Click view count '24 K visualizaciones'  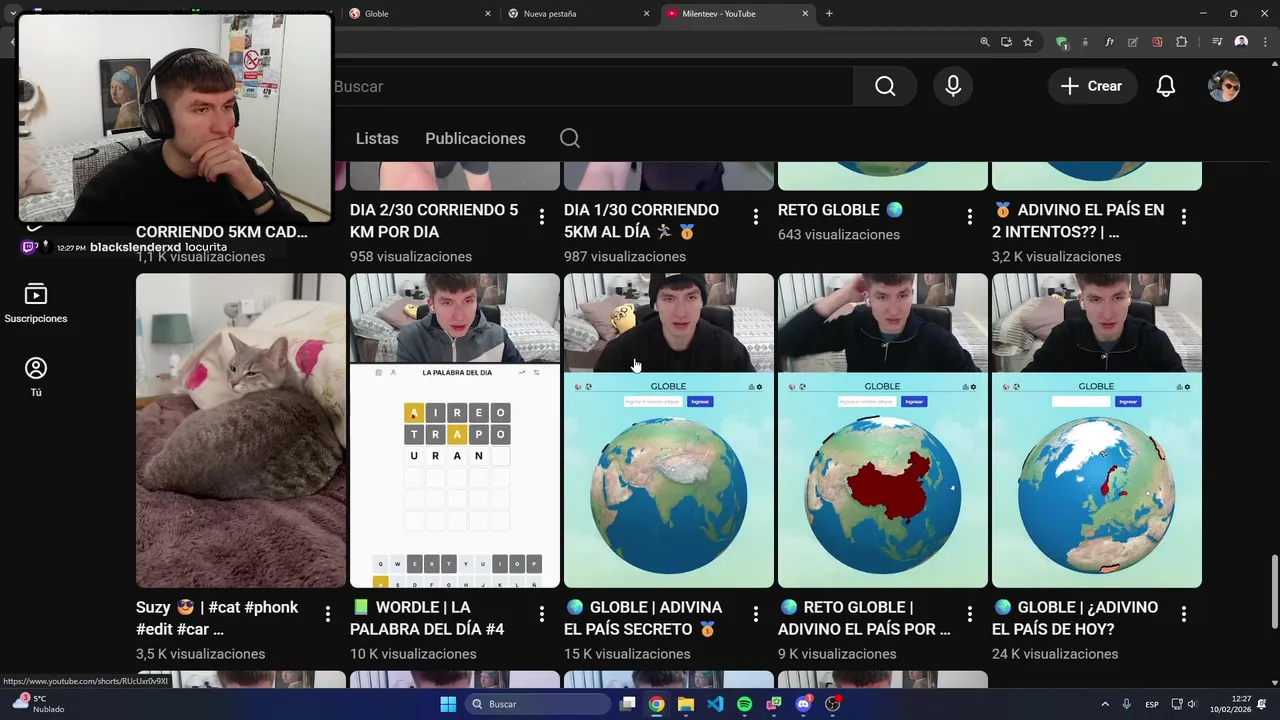click(x=1055, y=654)
